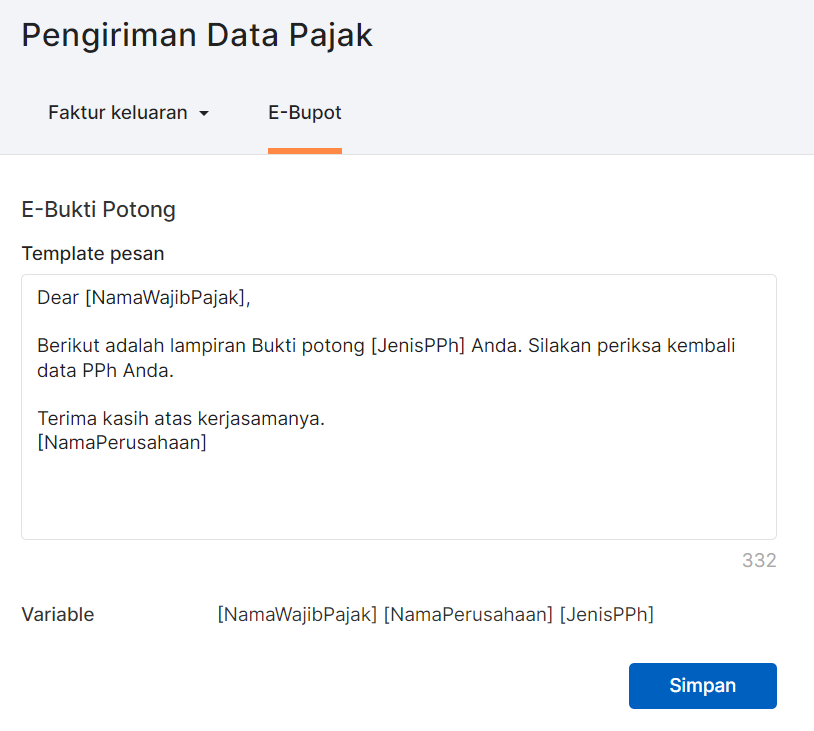Open the Faktur keluaran tab
The image size is (814, 731).
(128, 113)
